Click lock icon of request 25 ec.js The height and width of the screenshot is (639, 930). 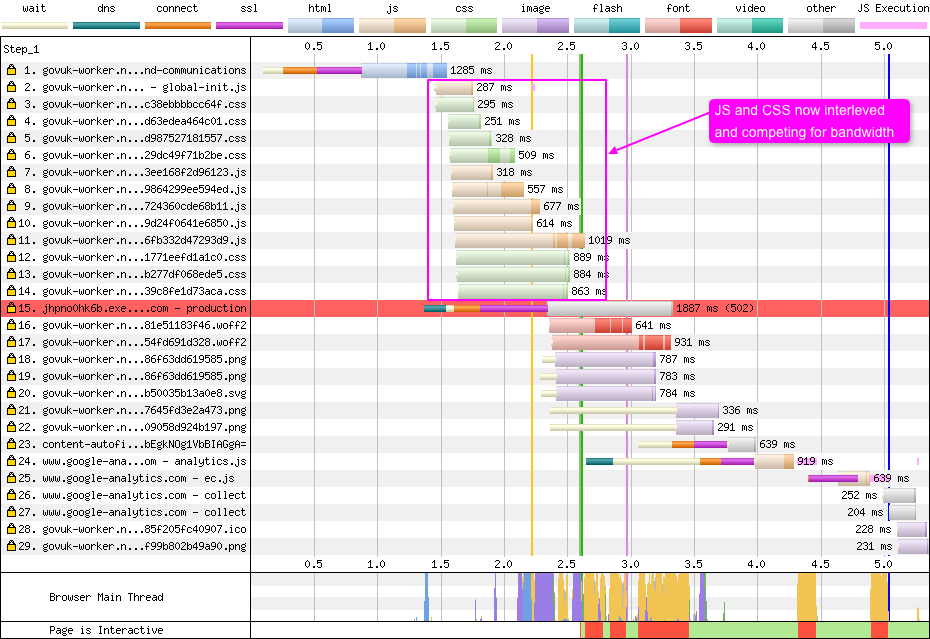click(11, 478)
